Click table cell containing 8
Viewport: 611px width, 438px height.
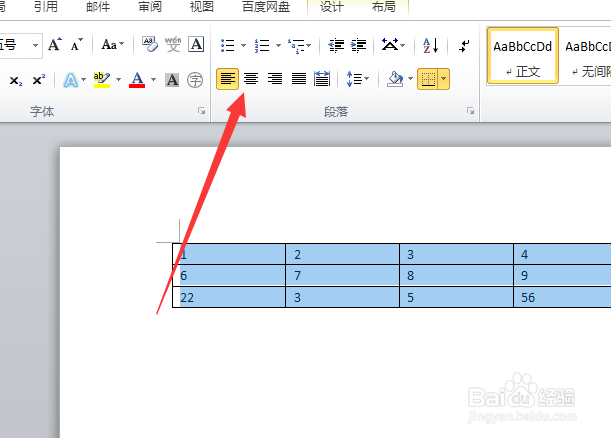pyautogui.click(x=456, y=276)
